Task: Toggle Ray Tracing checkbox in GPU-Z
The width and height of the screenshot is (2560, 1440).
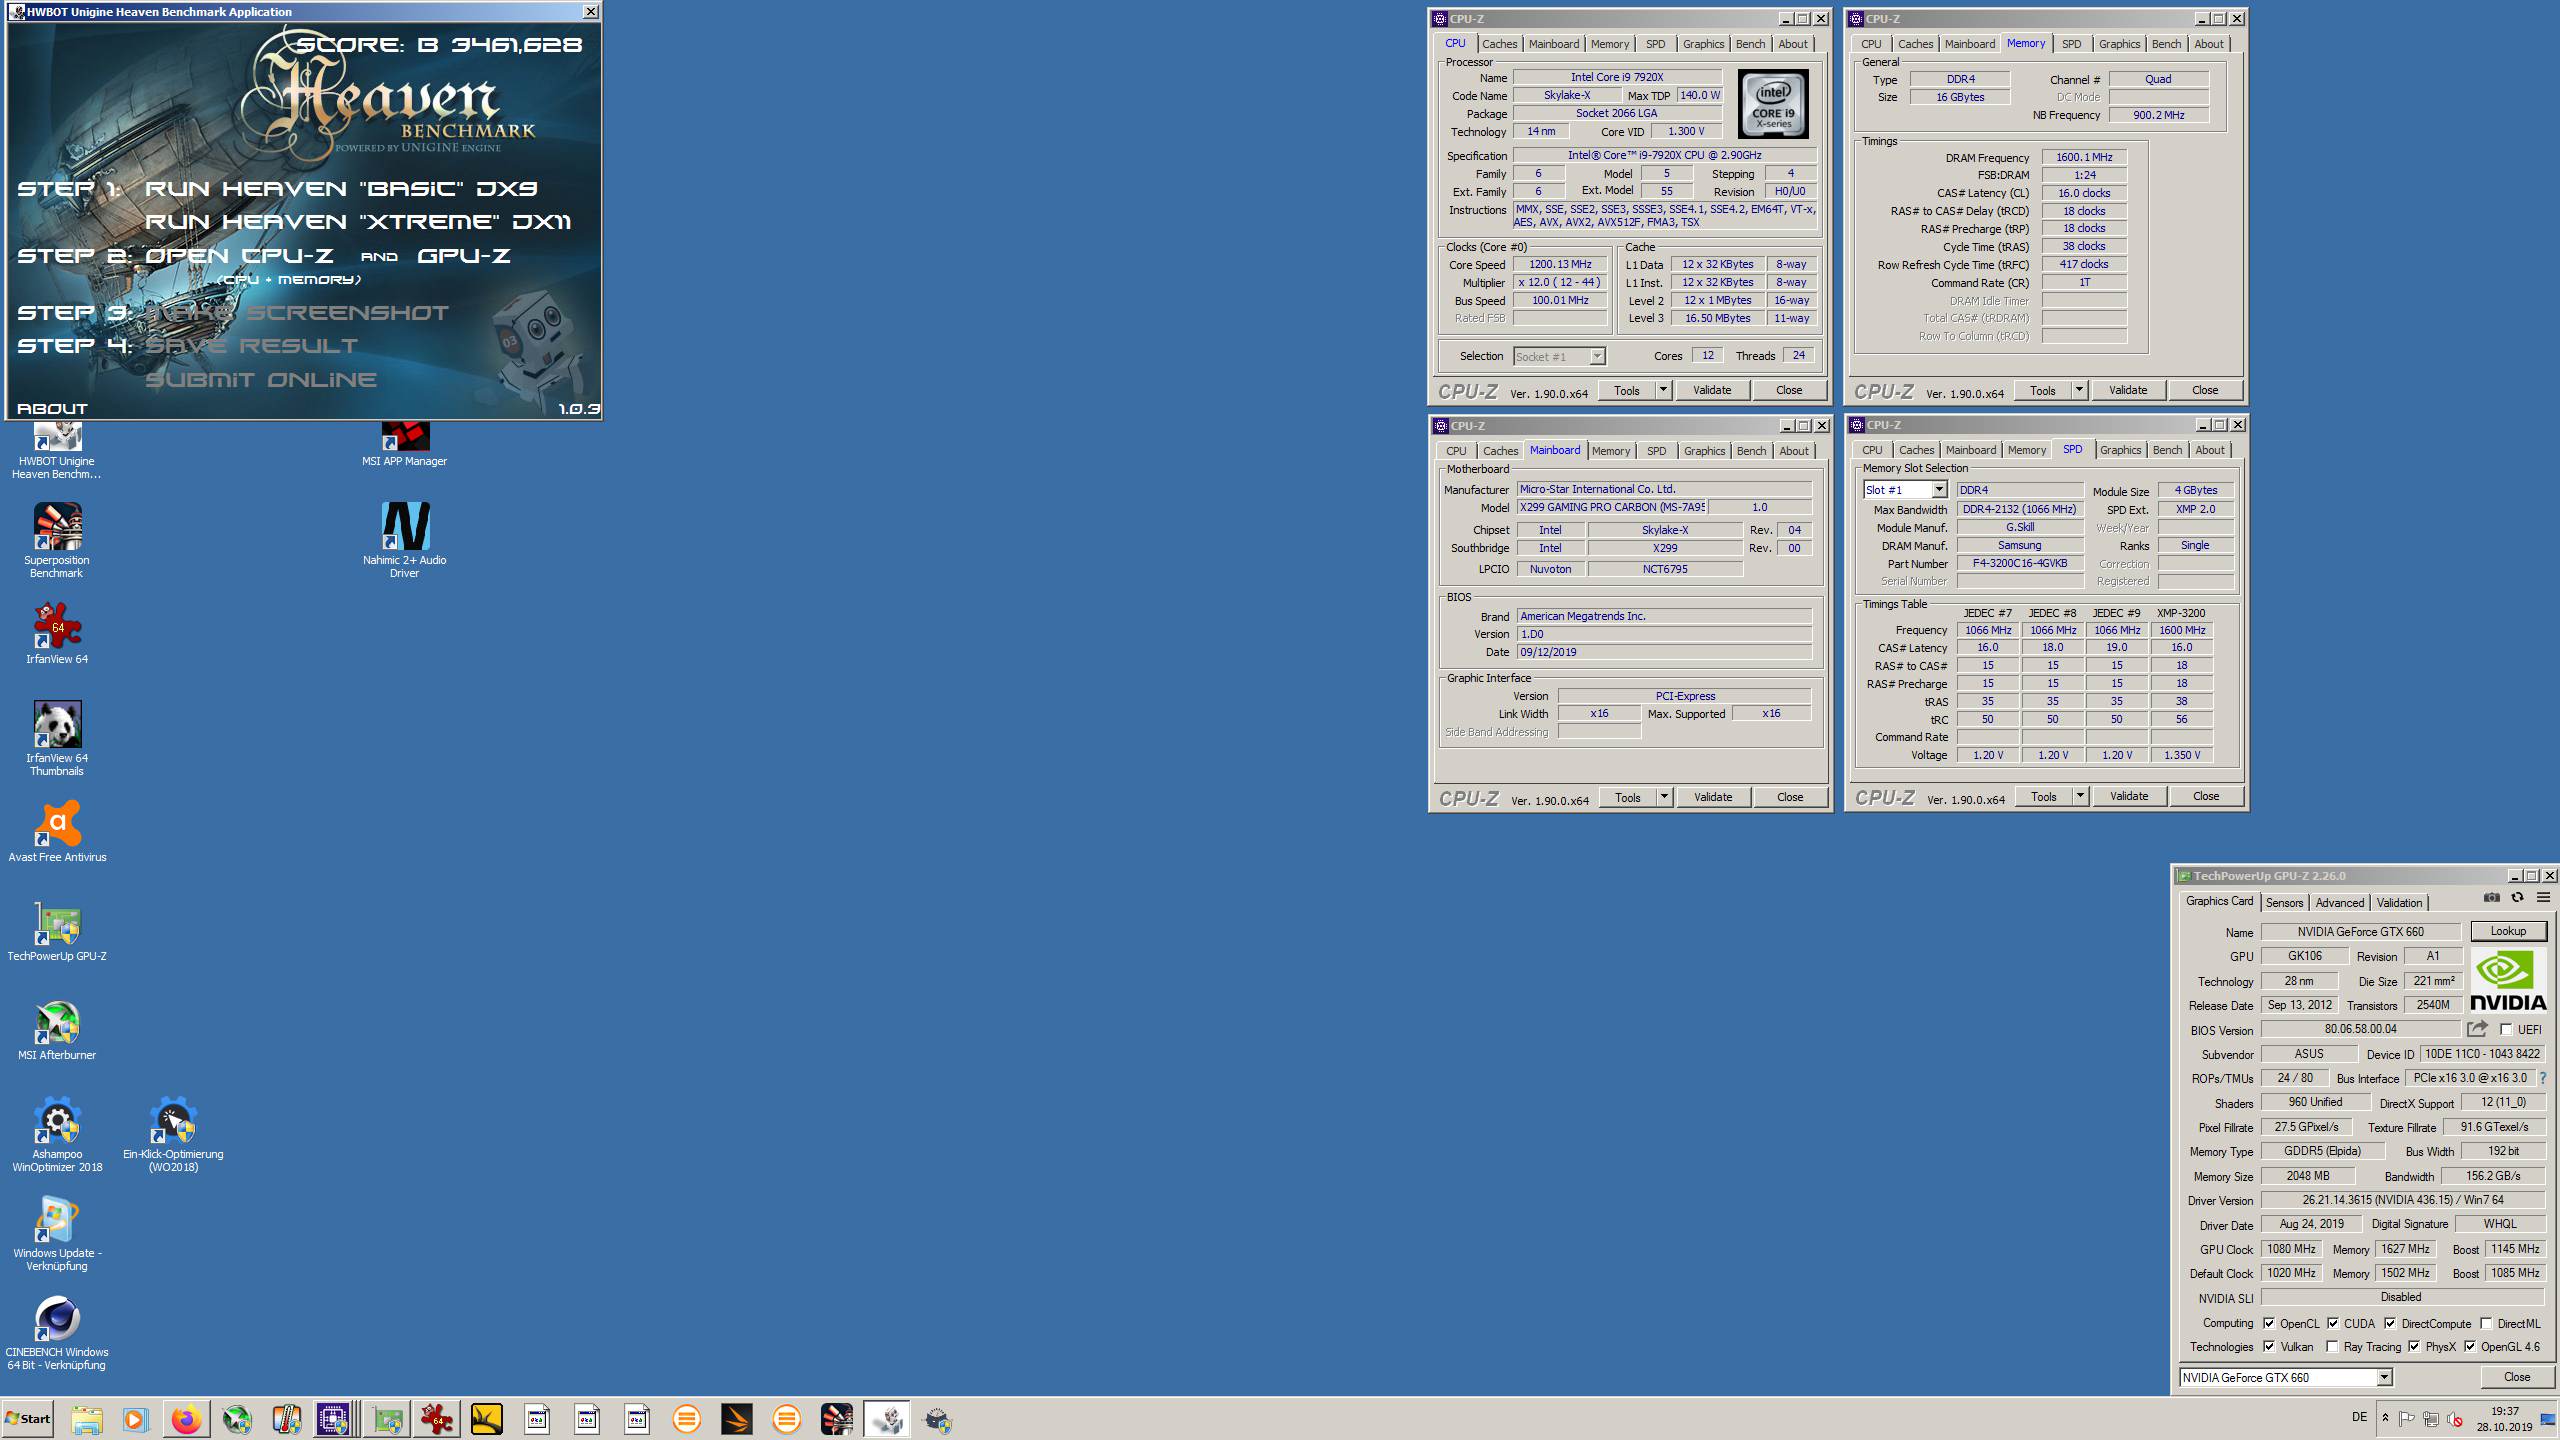Action: coord(2332,1347)
